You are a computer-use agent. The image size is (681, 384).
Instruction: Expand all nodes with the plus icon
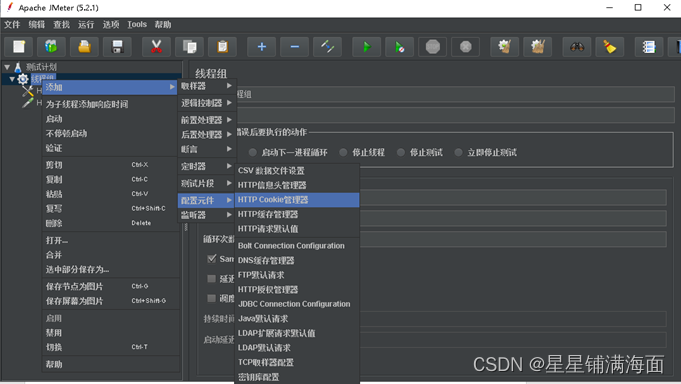click(261, 46)
